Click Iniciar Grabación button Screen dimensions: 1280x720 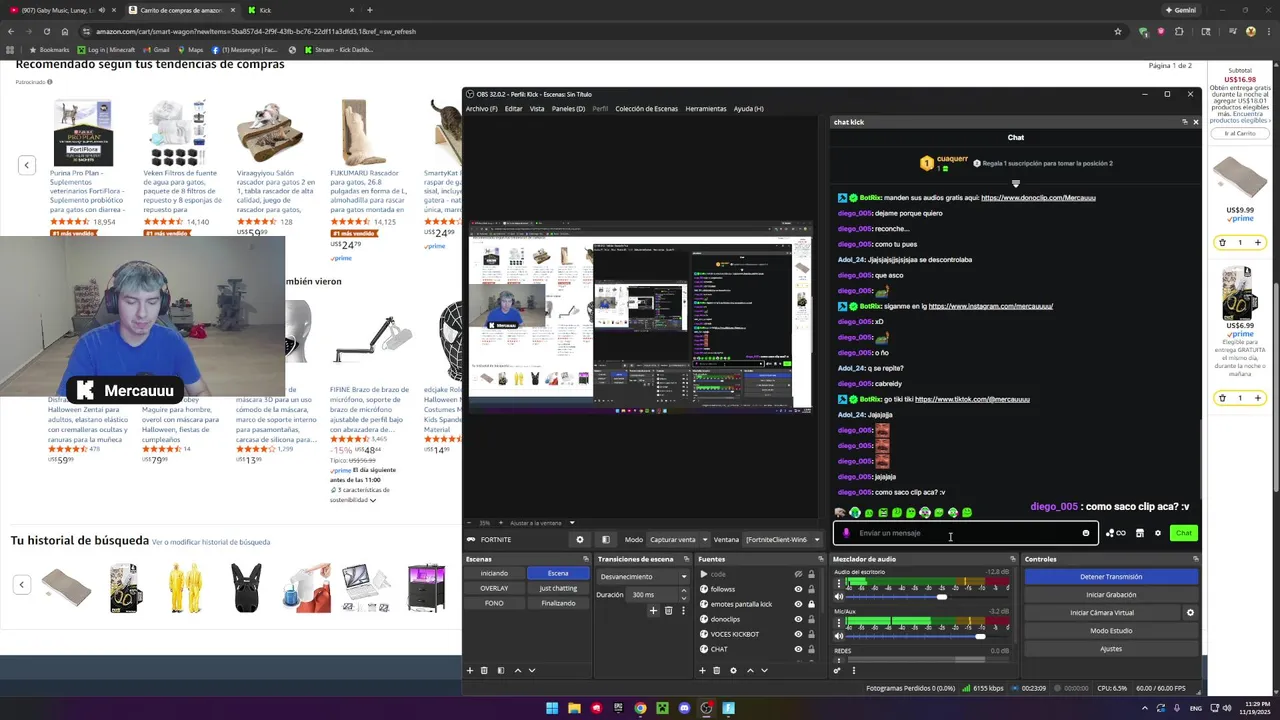1111,594
